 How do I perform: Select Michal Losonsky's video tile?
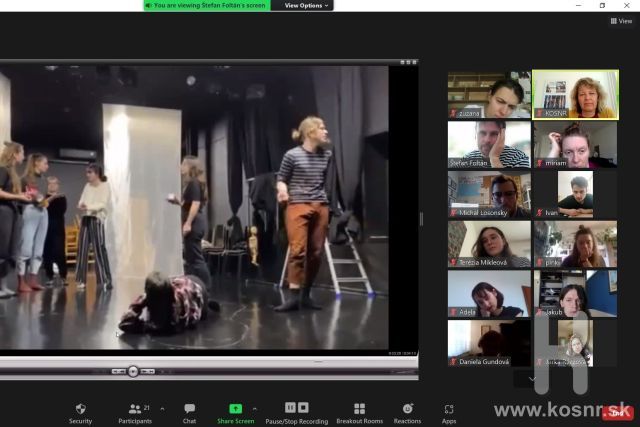tap(489, 194)
